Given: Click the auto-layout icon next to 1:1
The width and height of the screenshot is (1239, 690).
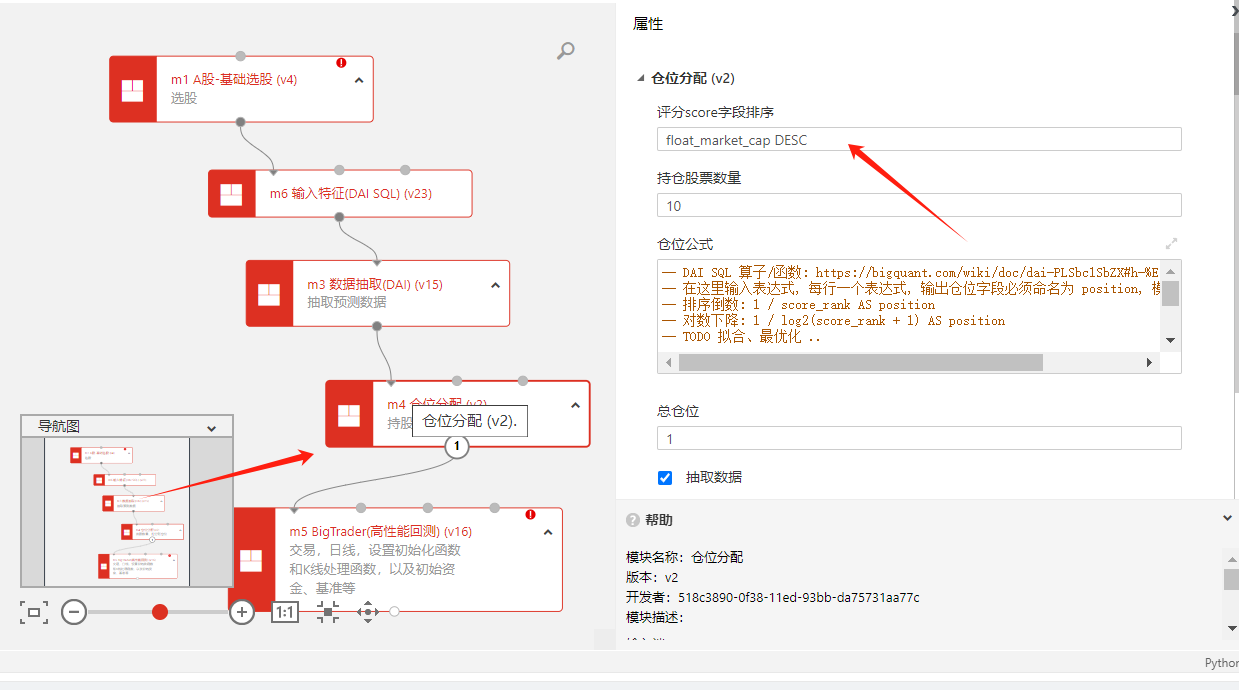Looking at the screenshot, I should pos(327,612).
